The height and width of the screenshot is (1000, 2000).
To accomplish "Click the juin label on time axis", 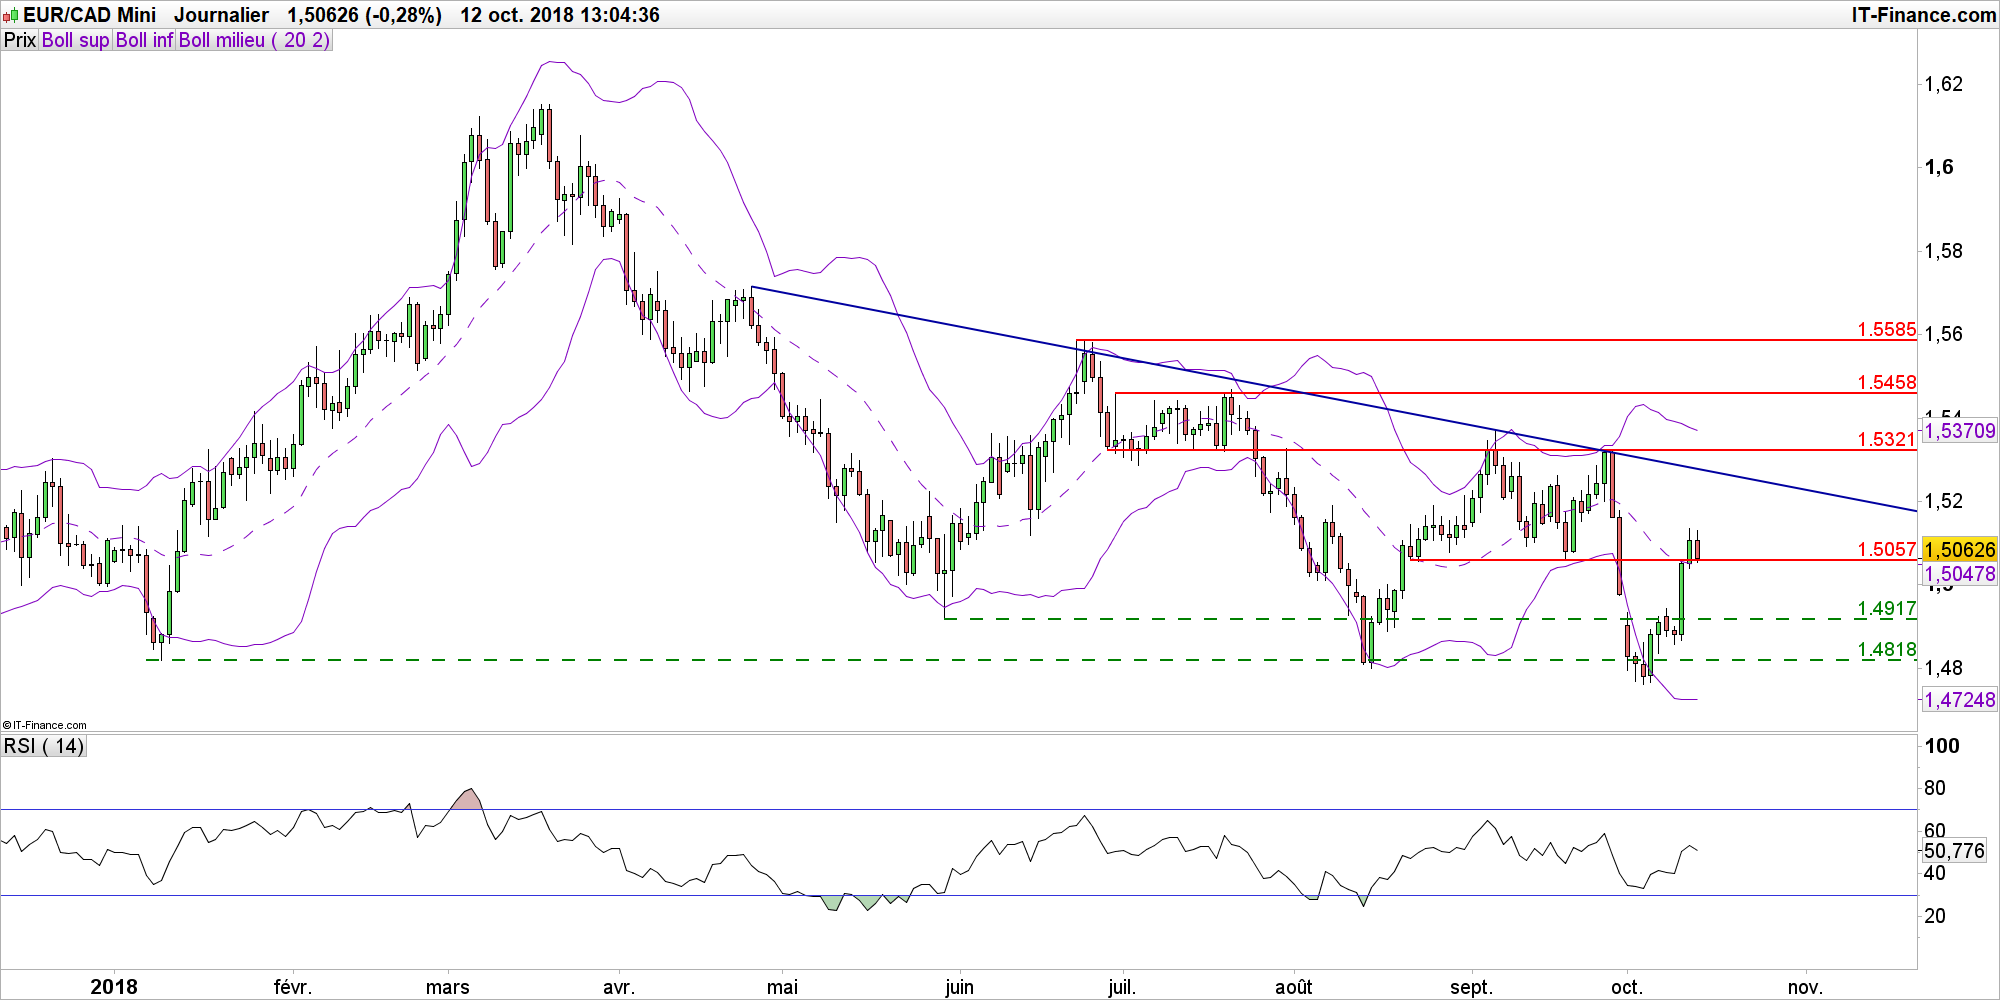I will click(959, 987).
